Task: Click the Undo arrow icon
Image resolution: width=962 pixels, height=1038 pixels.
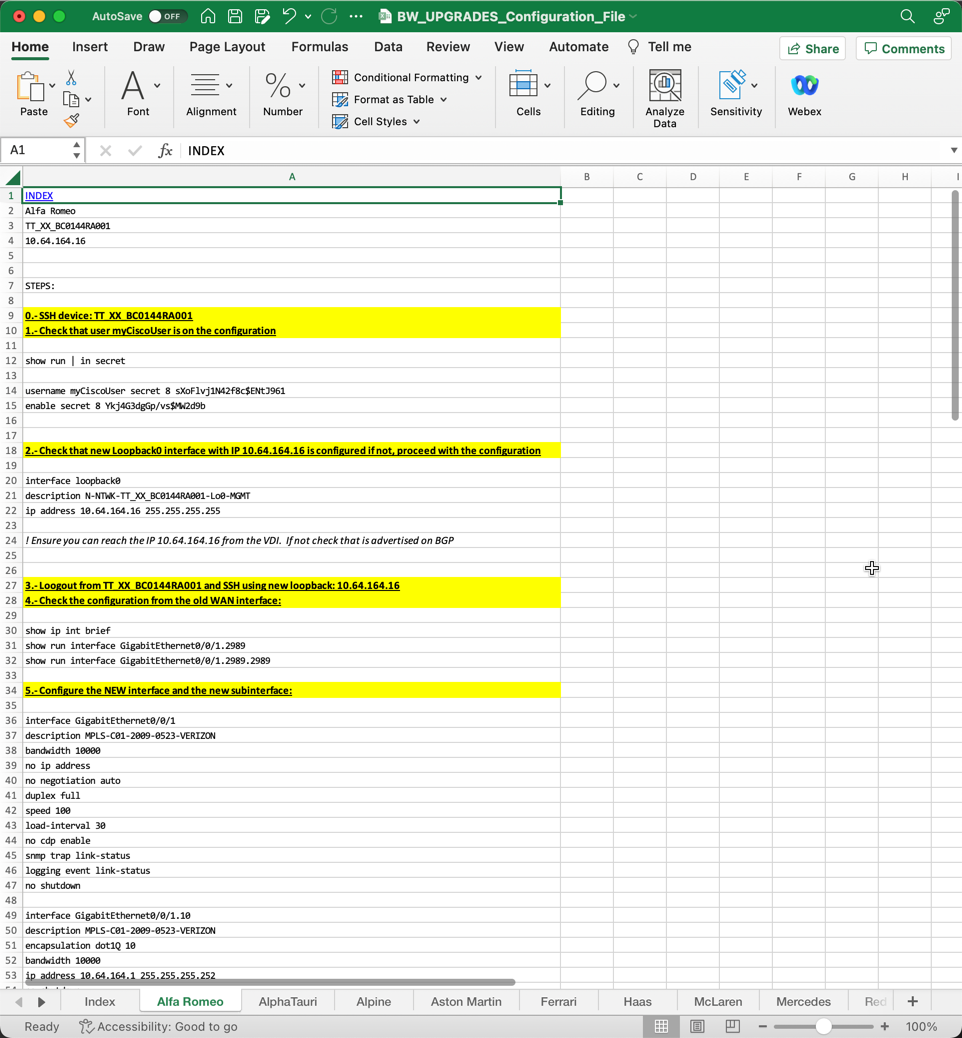Action: pyautogui.click(x=289, y=16)
